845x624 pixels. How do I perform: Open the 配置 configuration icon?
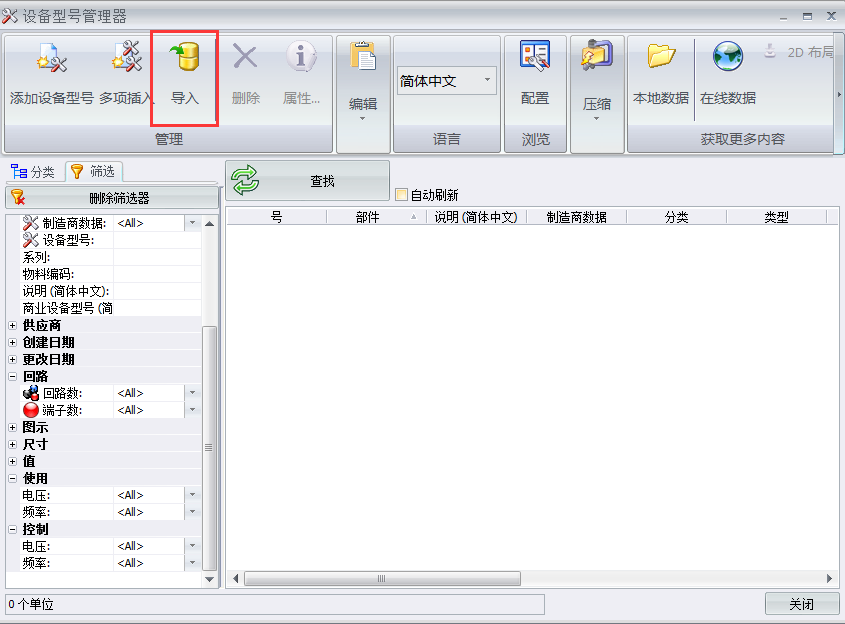(x=535, y=56)
